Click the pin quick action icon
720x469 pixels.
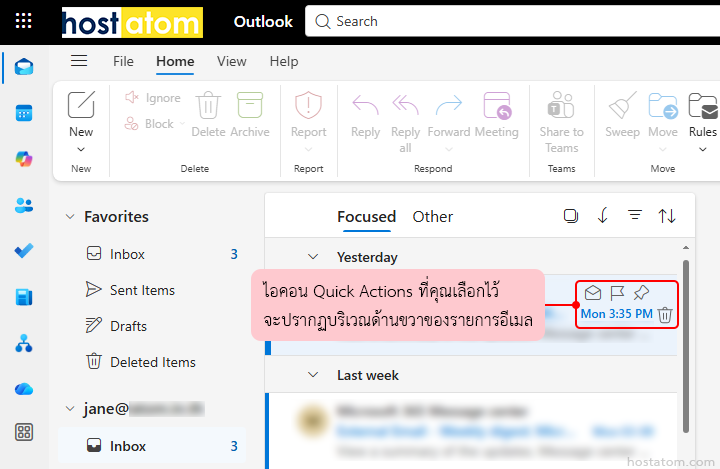pyautogui.click(x=641, y=293)
